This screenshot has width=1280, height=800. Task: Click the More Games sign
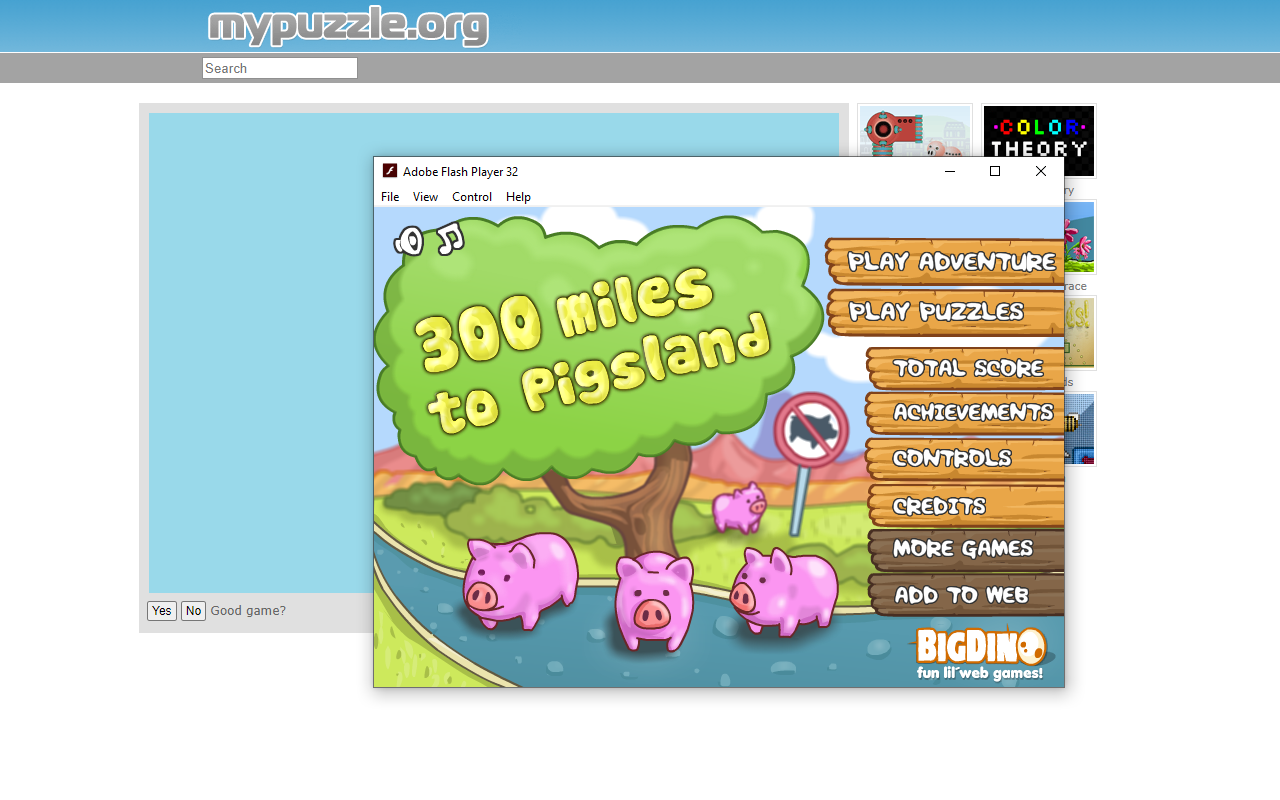point(965,549)
